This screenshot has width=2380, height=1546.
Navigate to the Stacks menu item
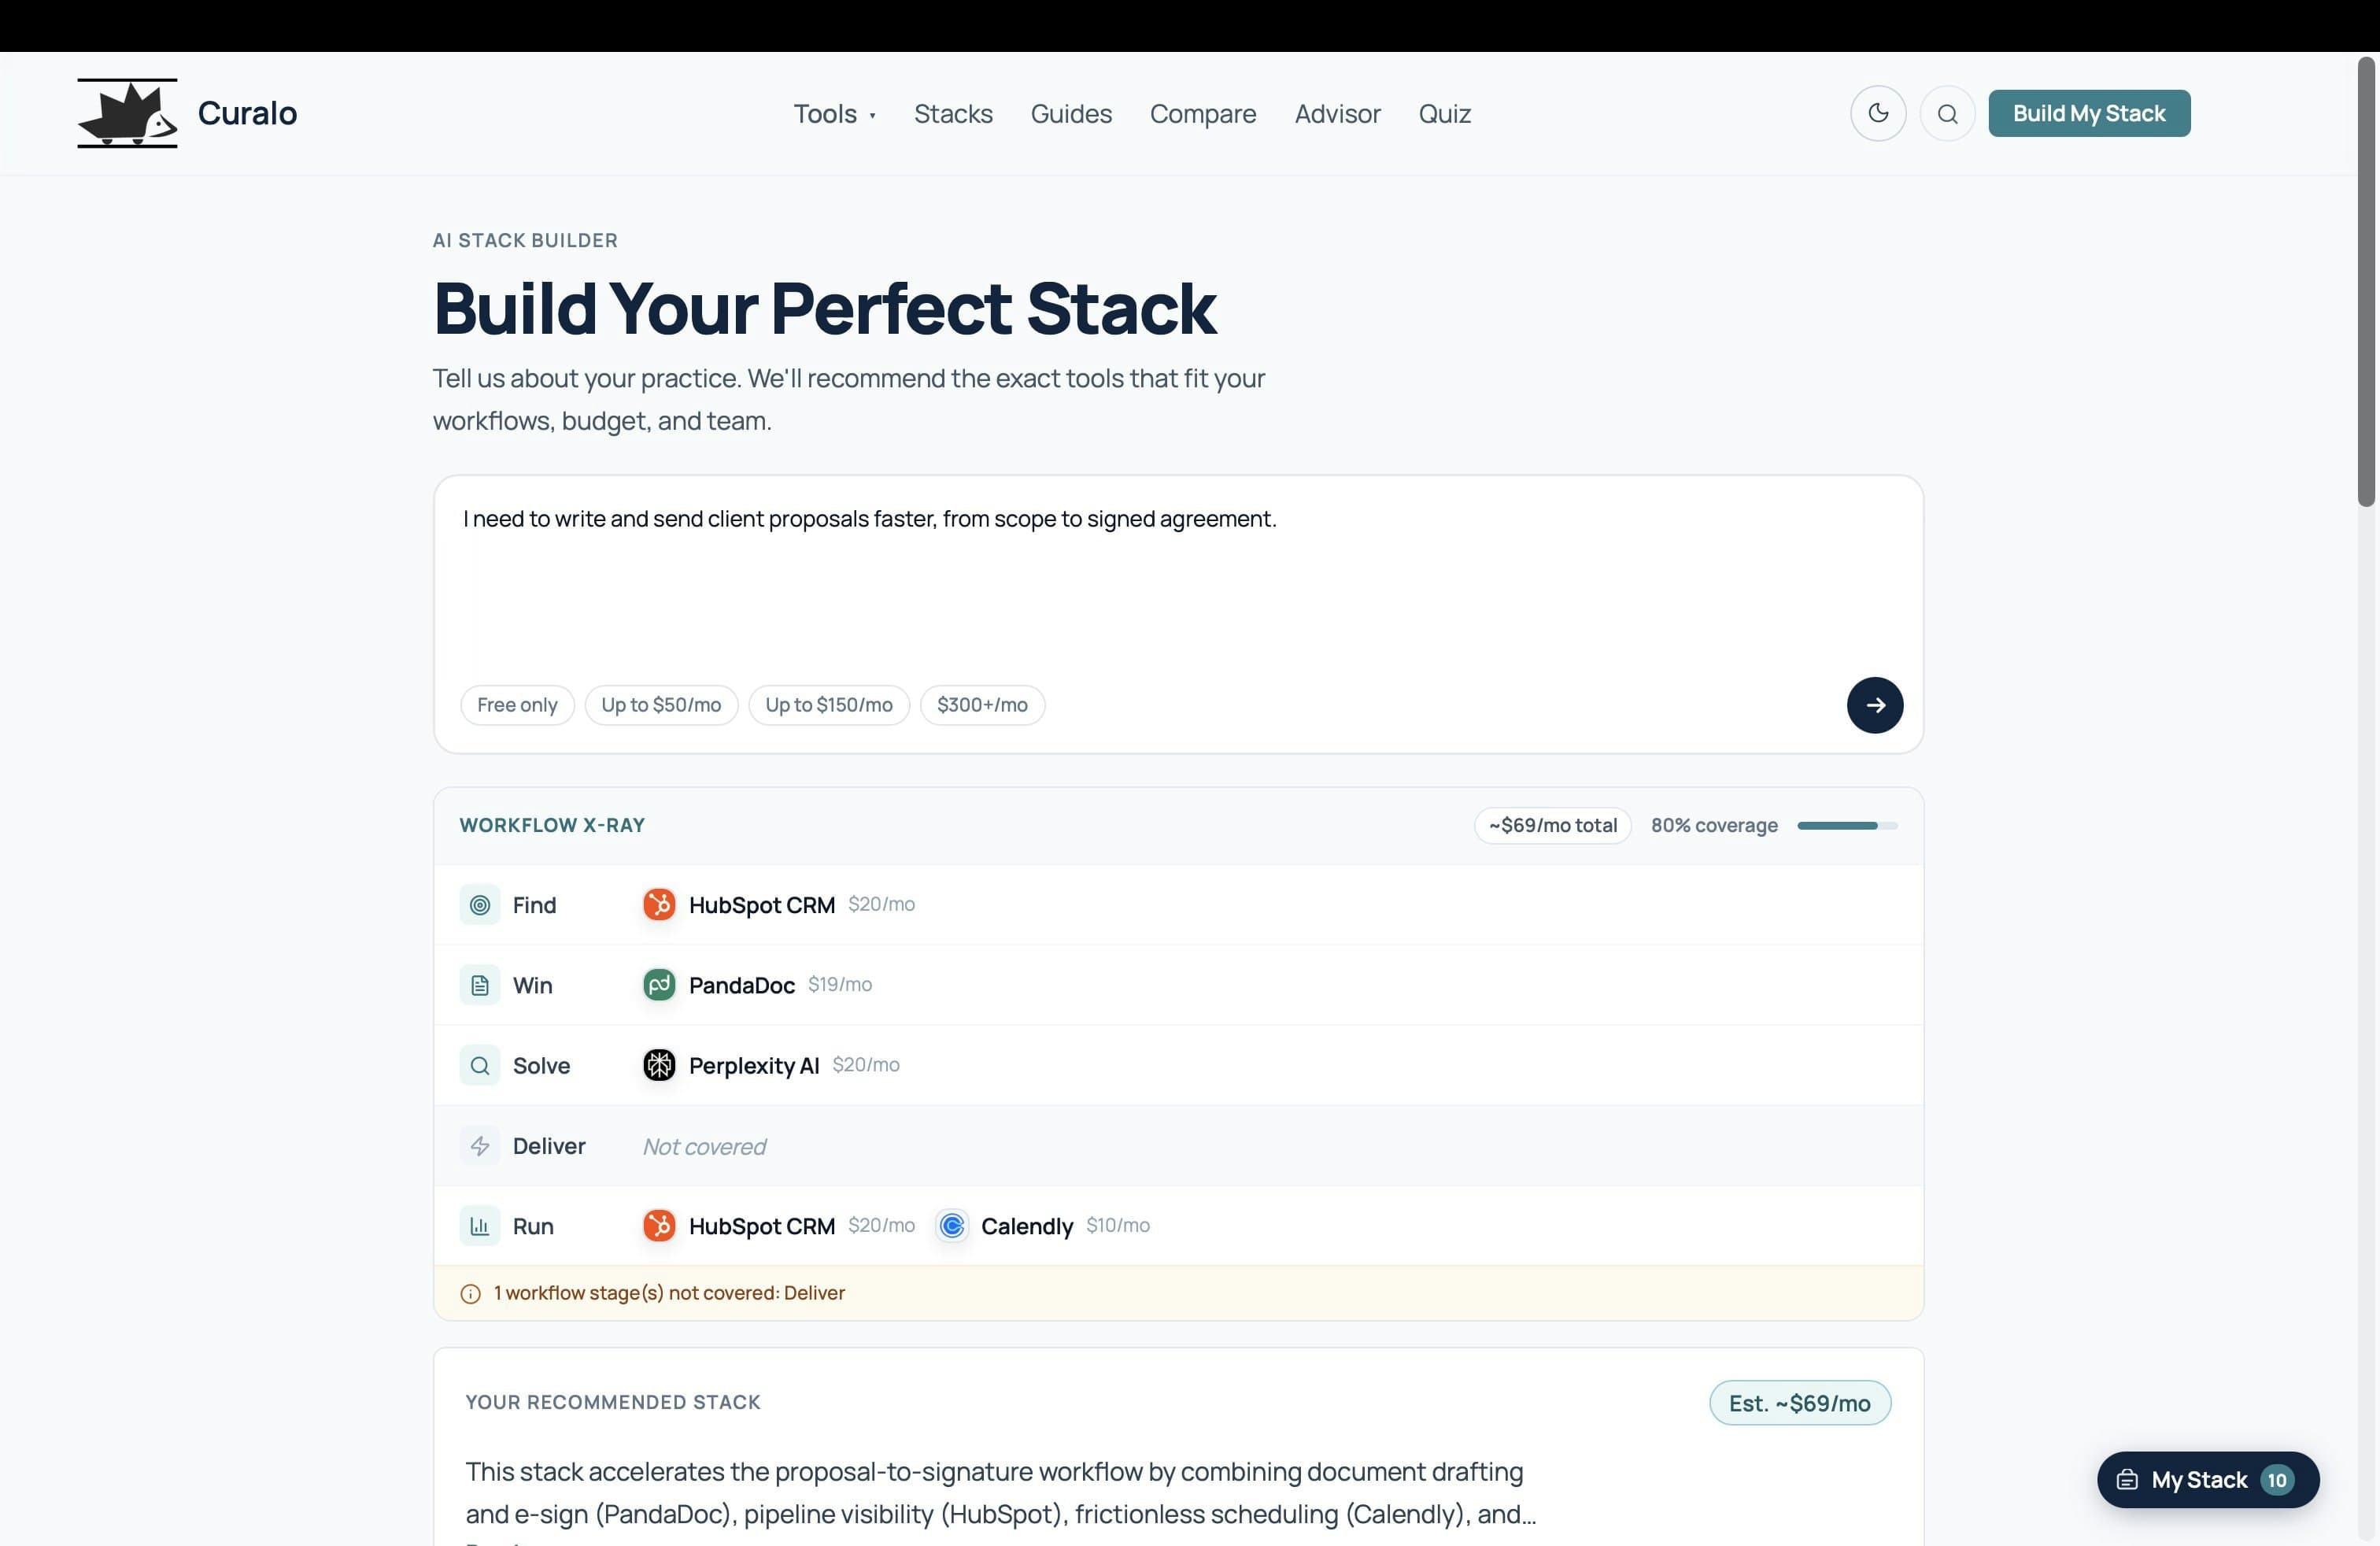pyautogui.click(x=953, y=114)
